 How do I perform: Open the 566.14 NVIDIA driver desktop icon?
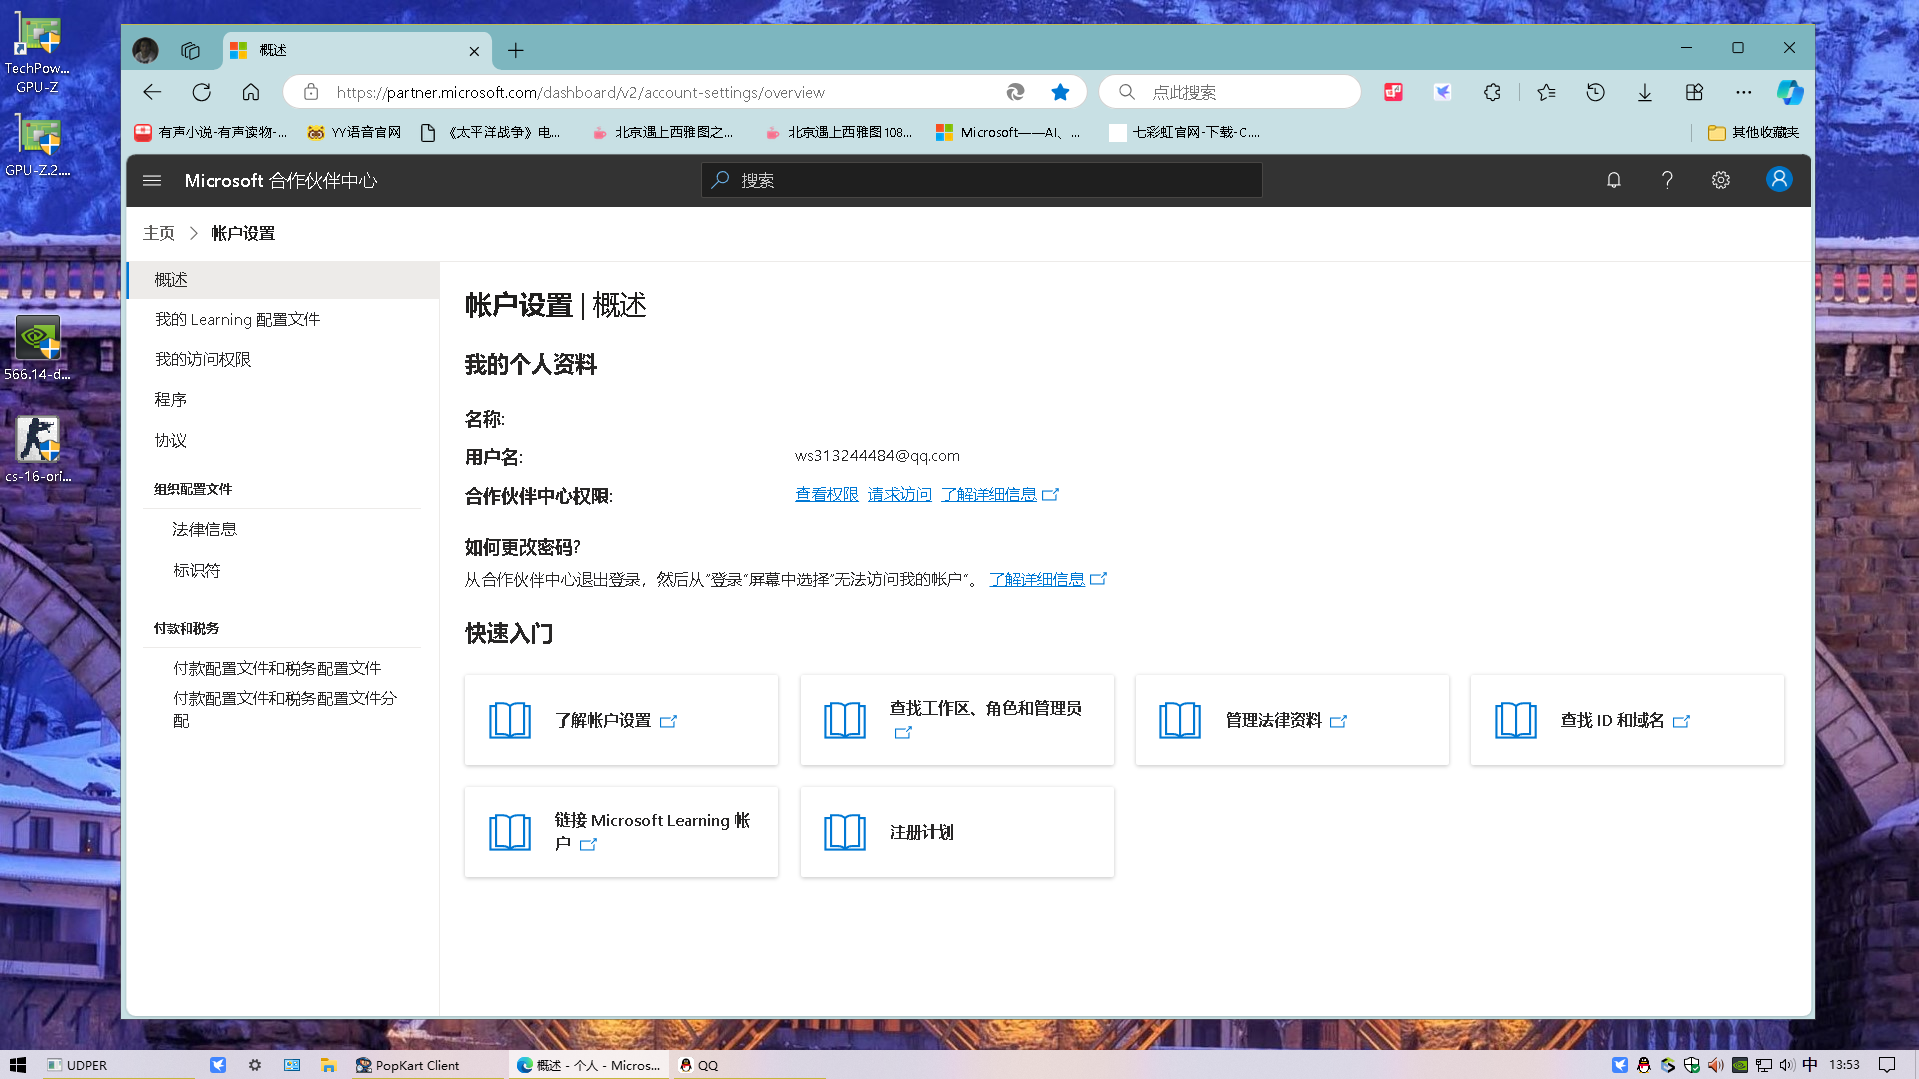pos(38,348)
